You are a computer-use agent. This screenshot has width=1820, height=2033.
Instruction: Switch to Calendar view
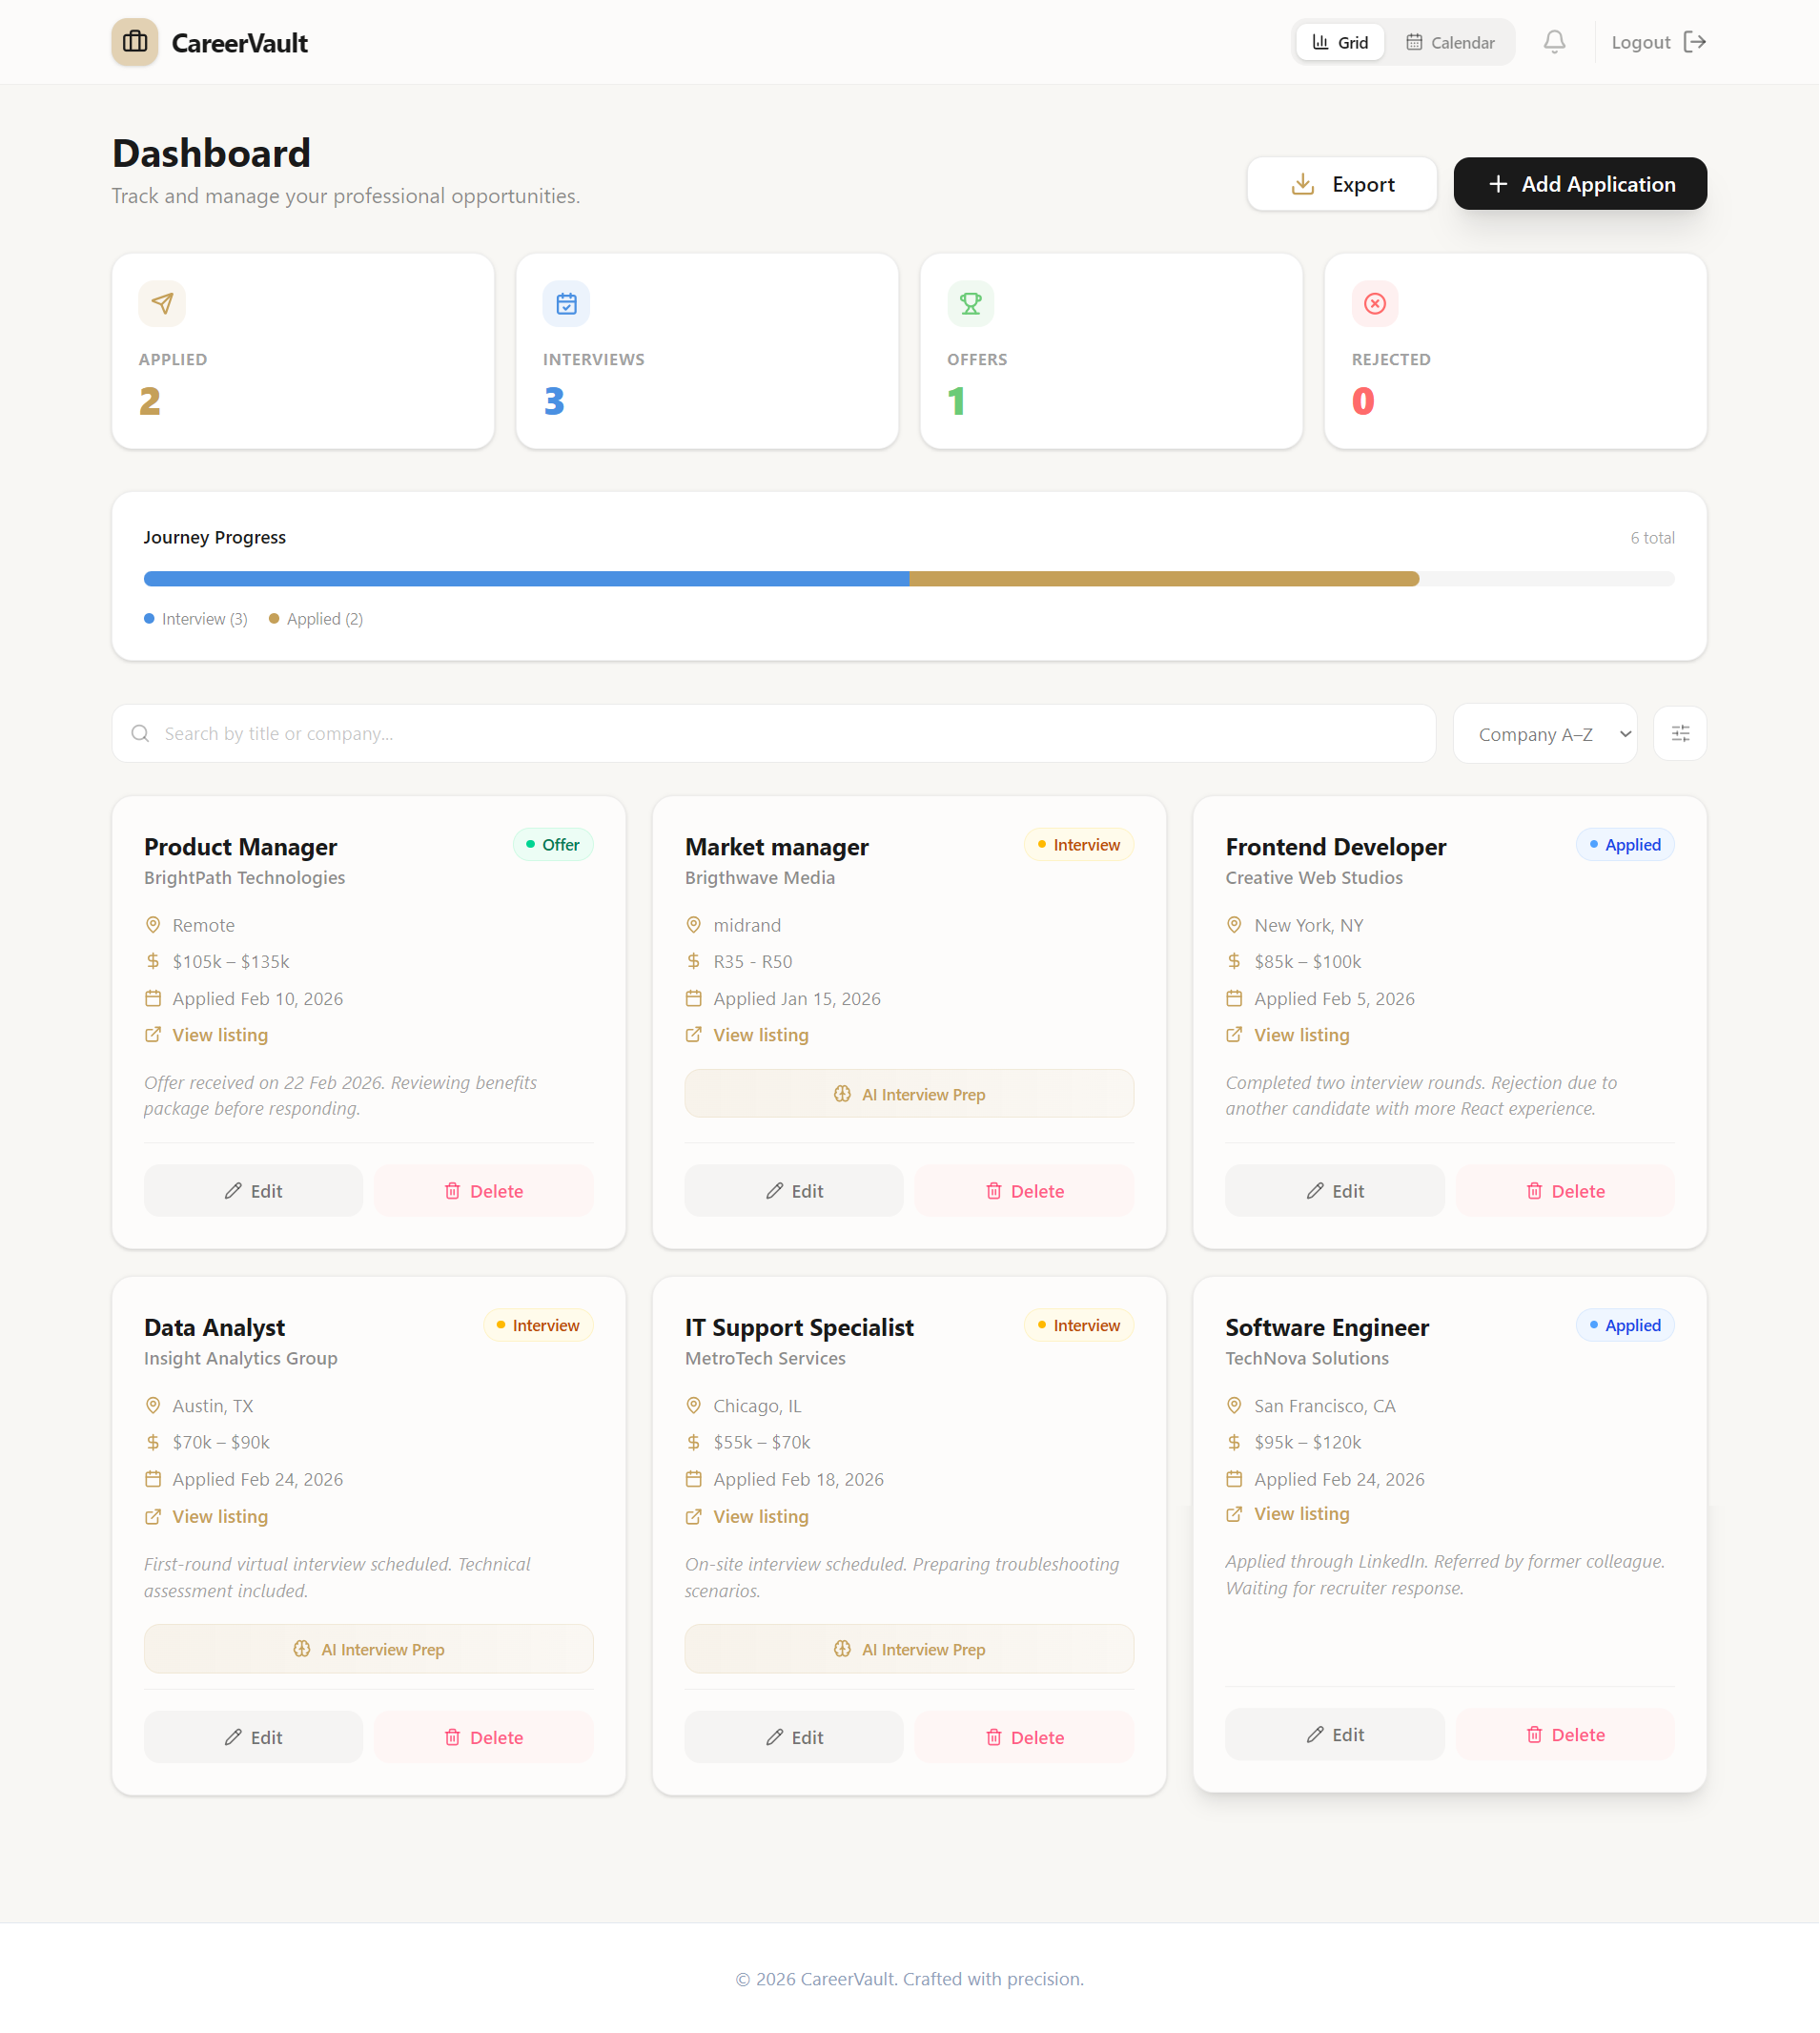1451,42
